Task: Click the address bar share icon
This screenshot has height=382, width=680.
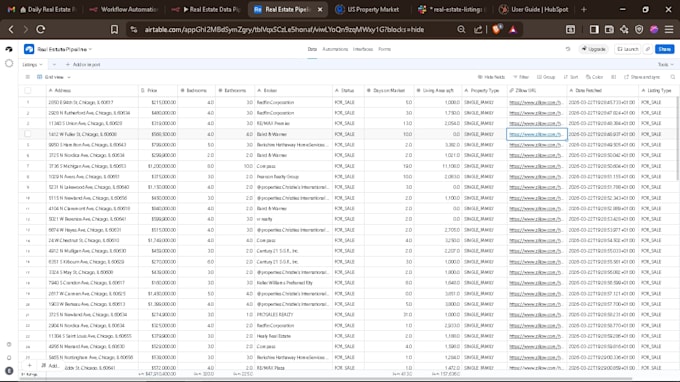Action: [x=478, y=29]
